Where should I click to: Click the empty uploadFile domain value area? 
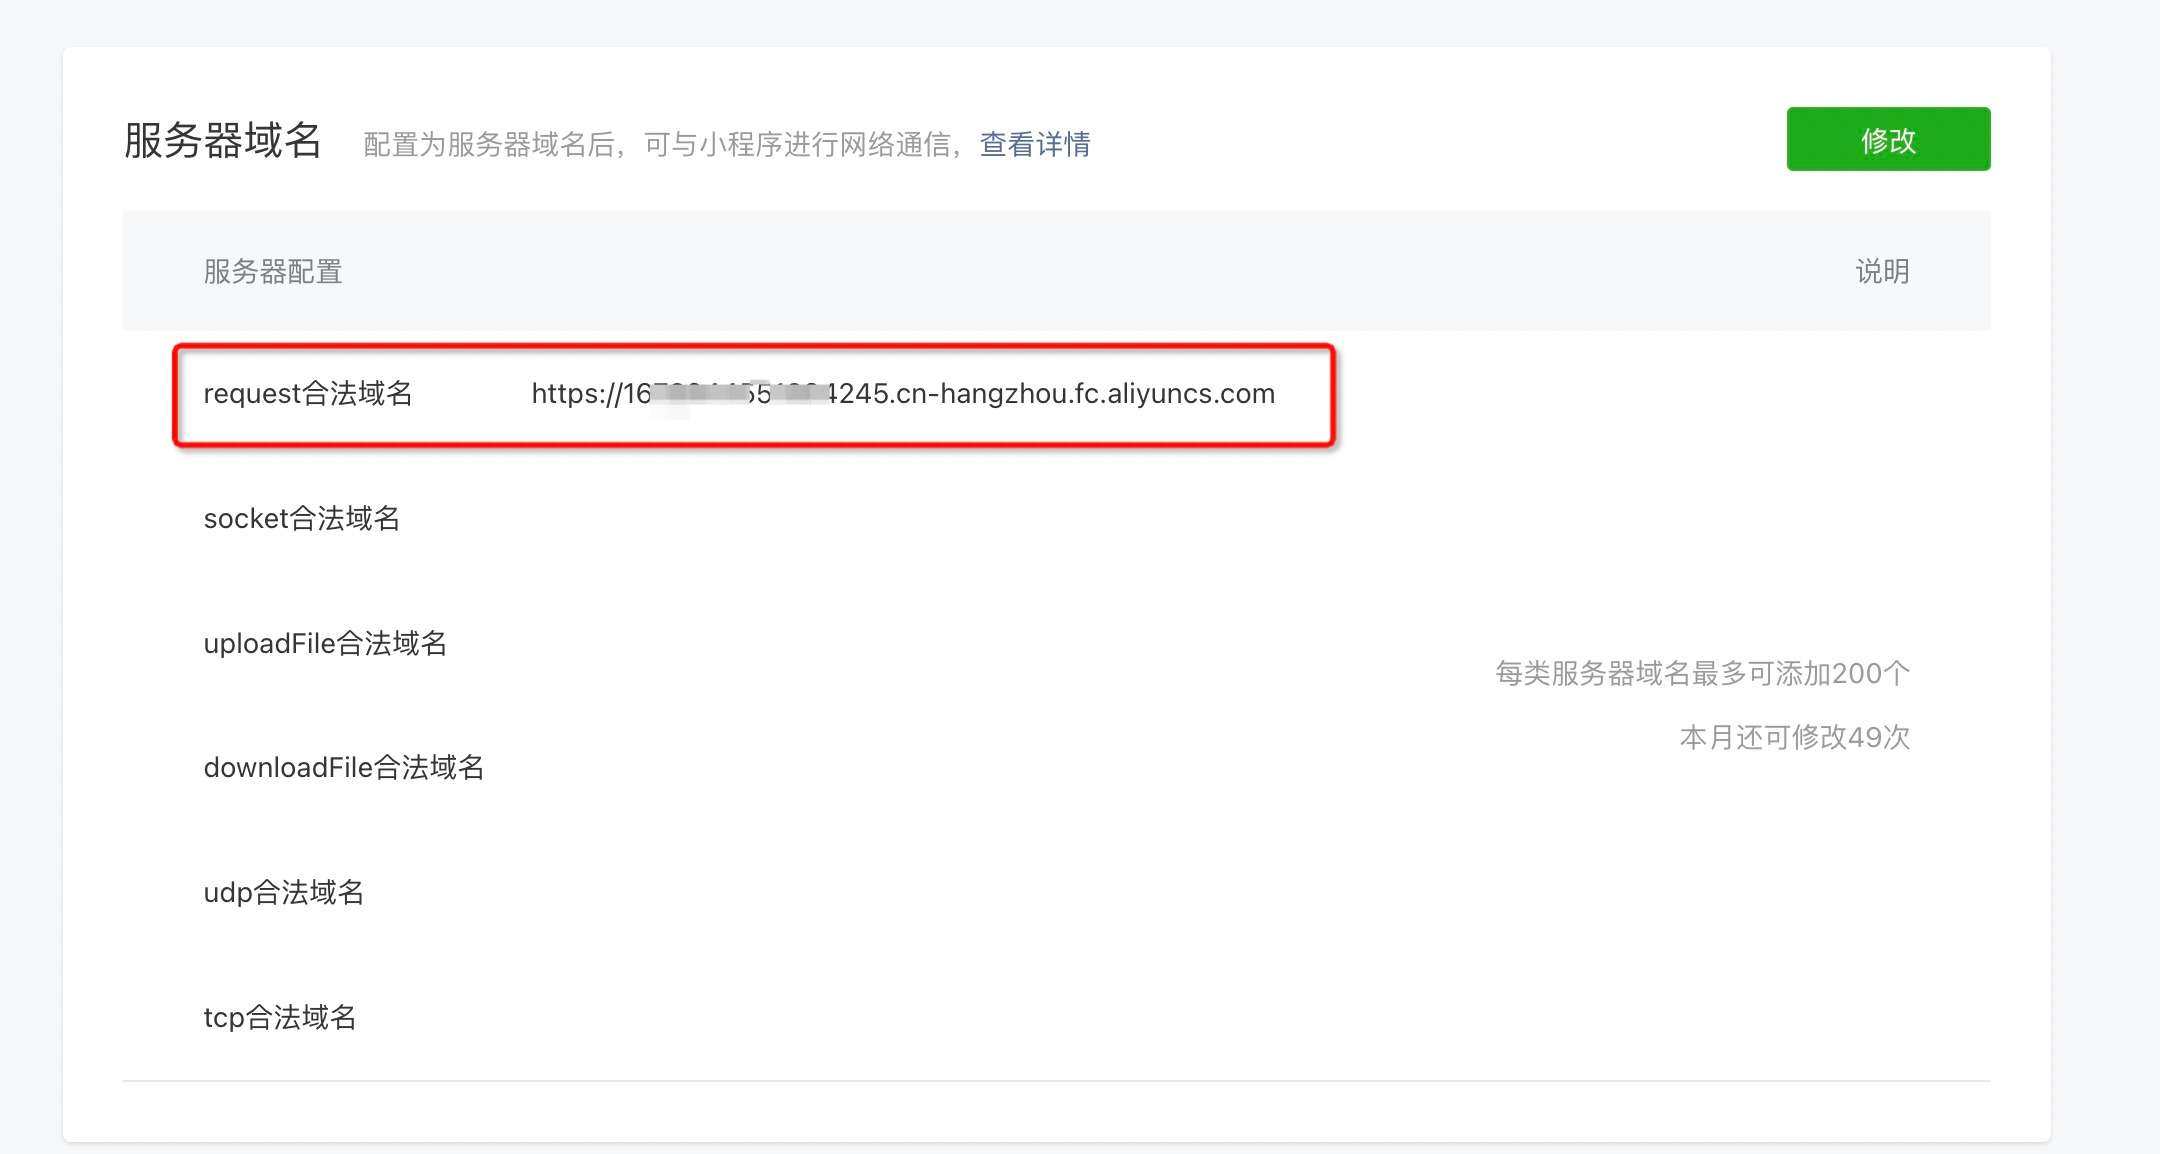[800, 643]
